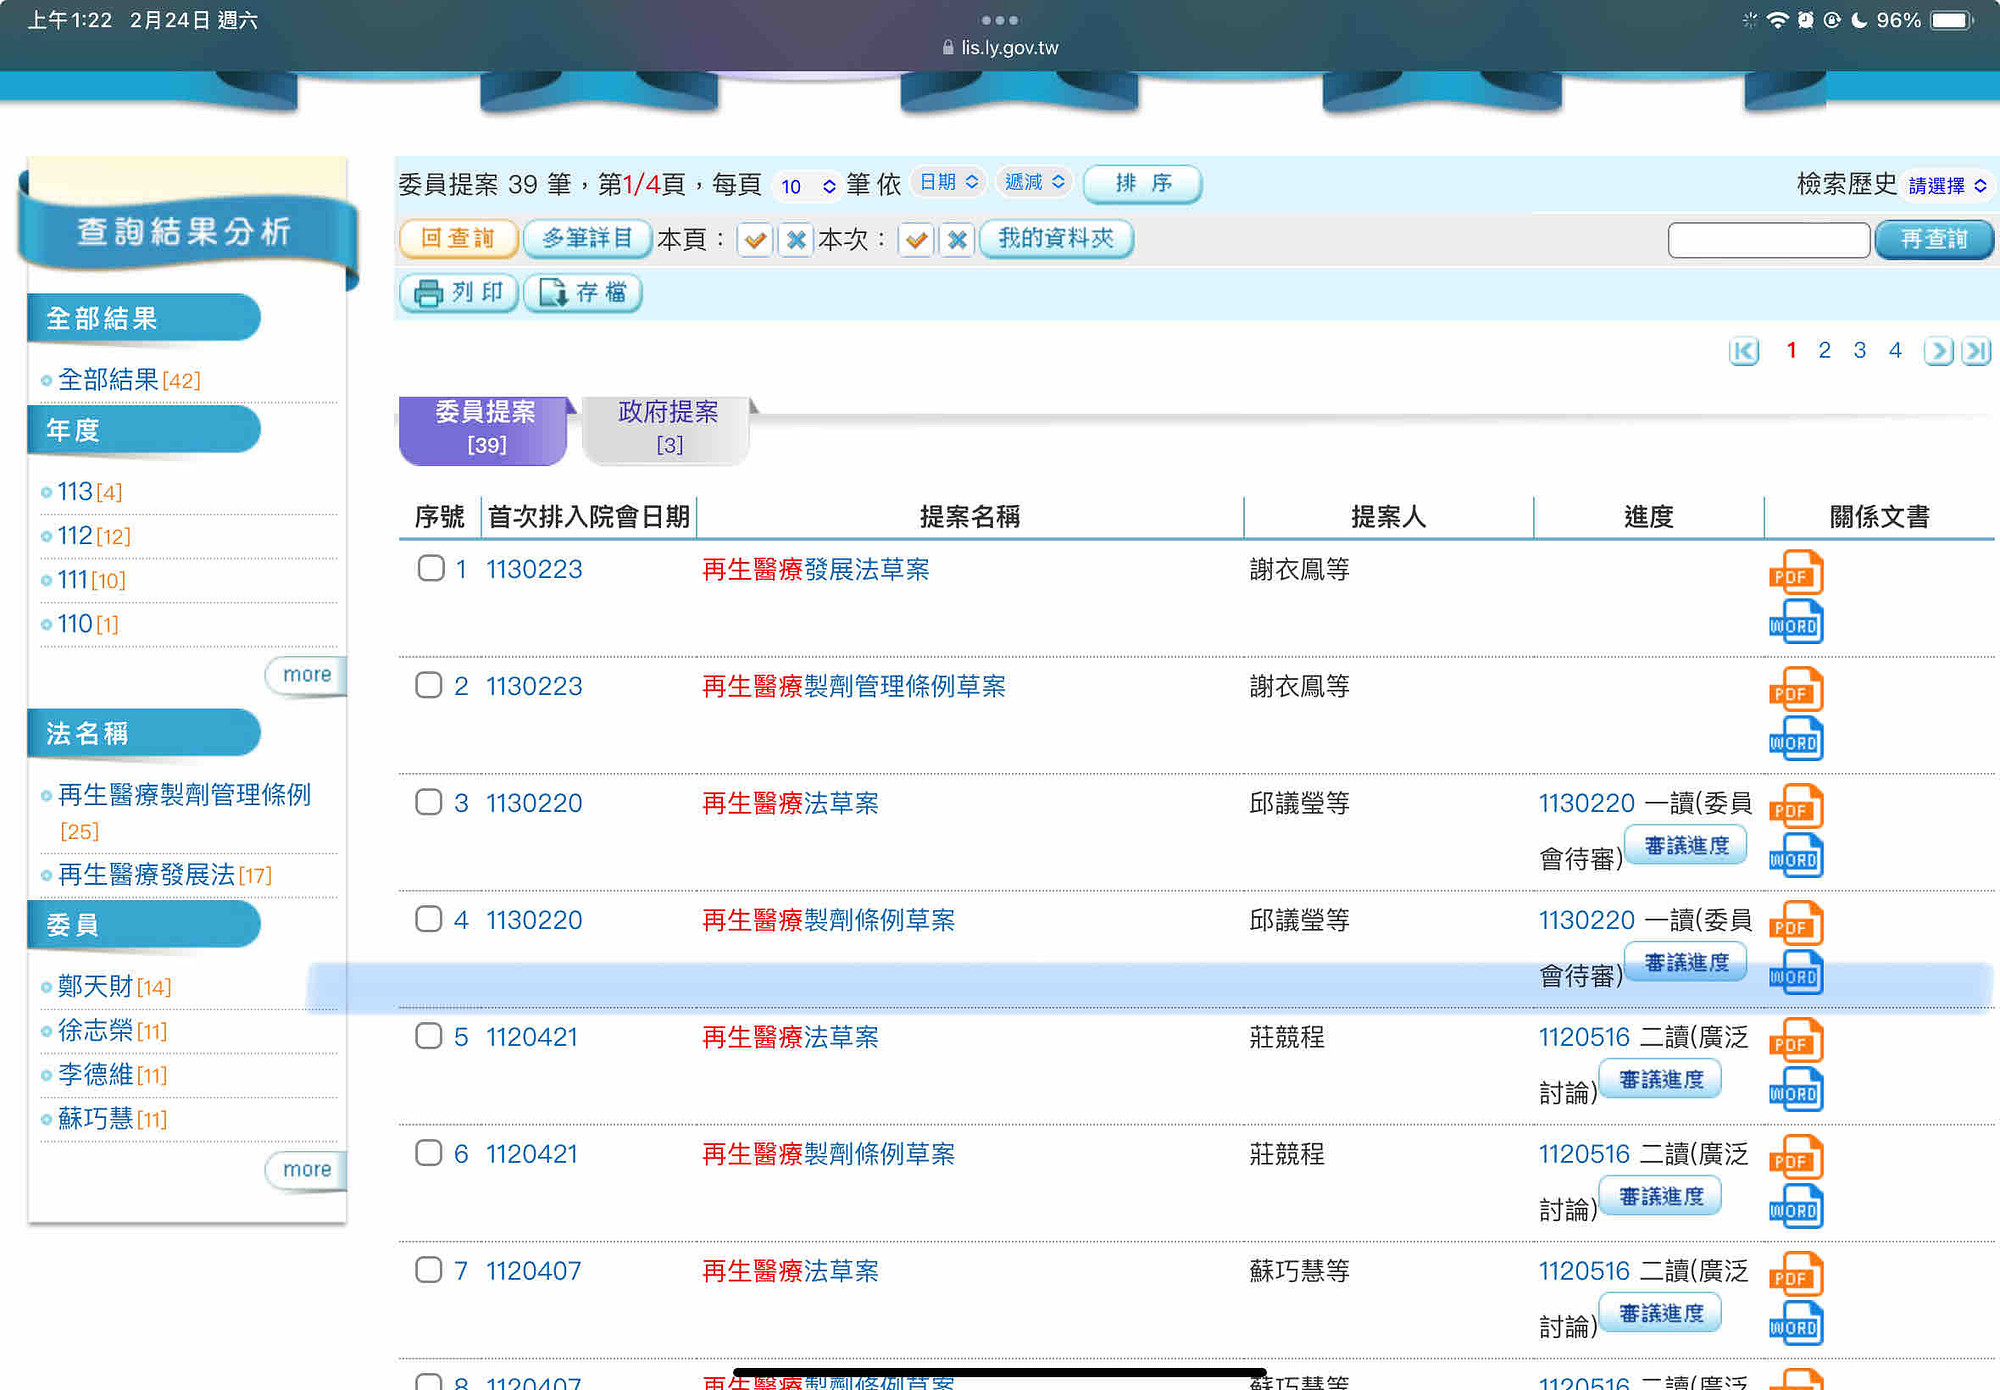Go to results page 2
Image resolution: width=2000 pixels, height=1390 pixels.
coord(1825,350)
